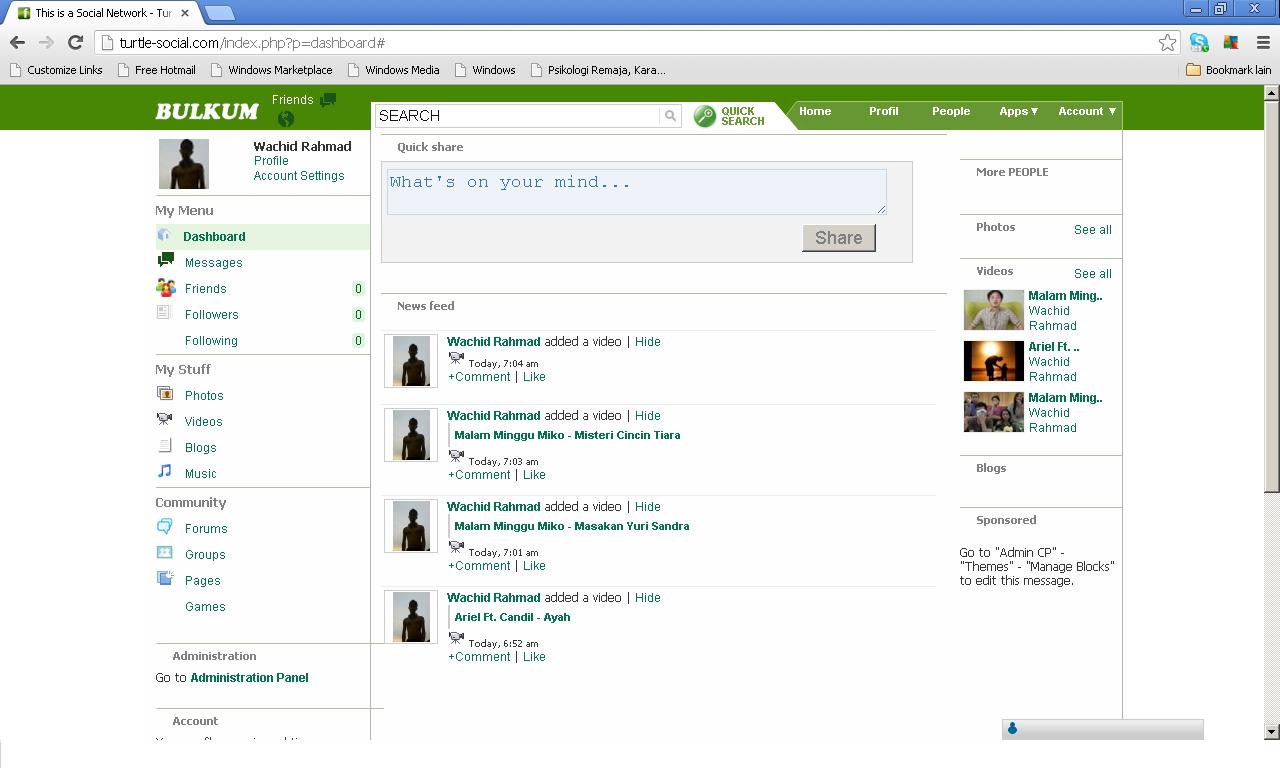Open the Forums icon under Community
Viewport: 1280px width, 768px height.
[x=166, y=527]
